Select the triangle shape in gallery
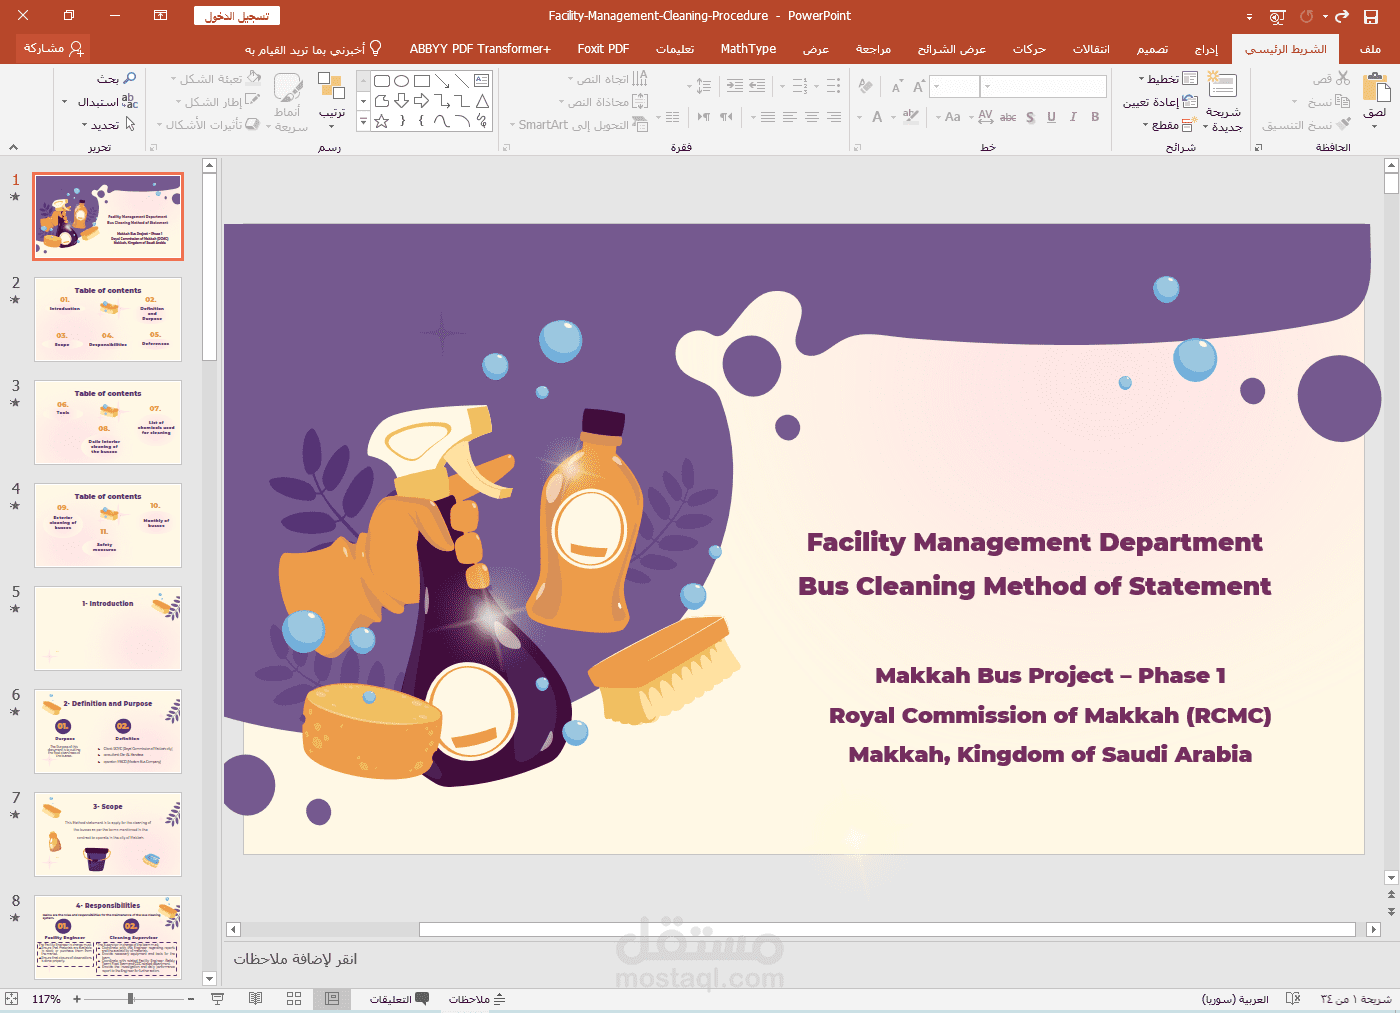Image resolution: width=1400 pixels, height=1013 pixels. click(481, 101)
